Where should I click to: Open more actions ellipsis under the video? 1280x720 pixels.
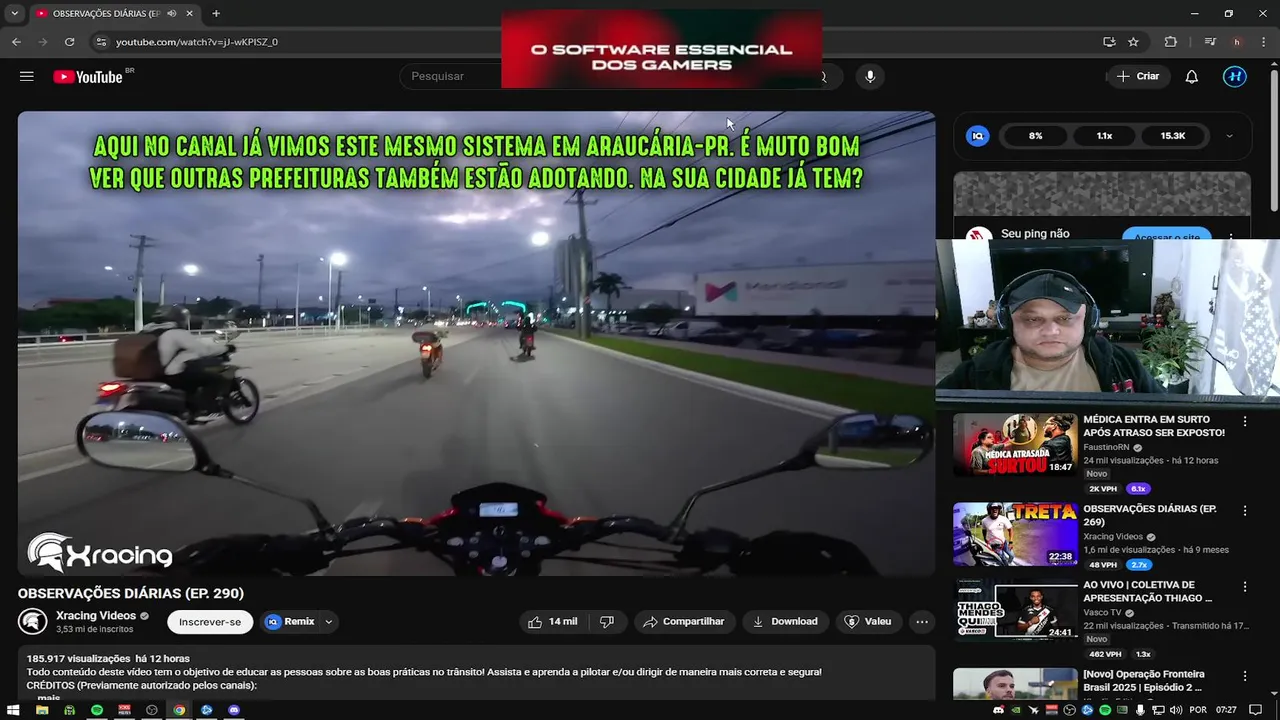[x=922, y=622]
